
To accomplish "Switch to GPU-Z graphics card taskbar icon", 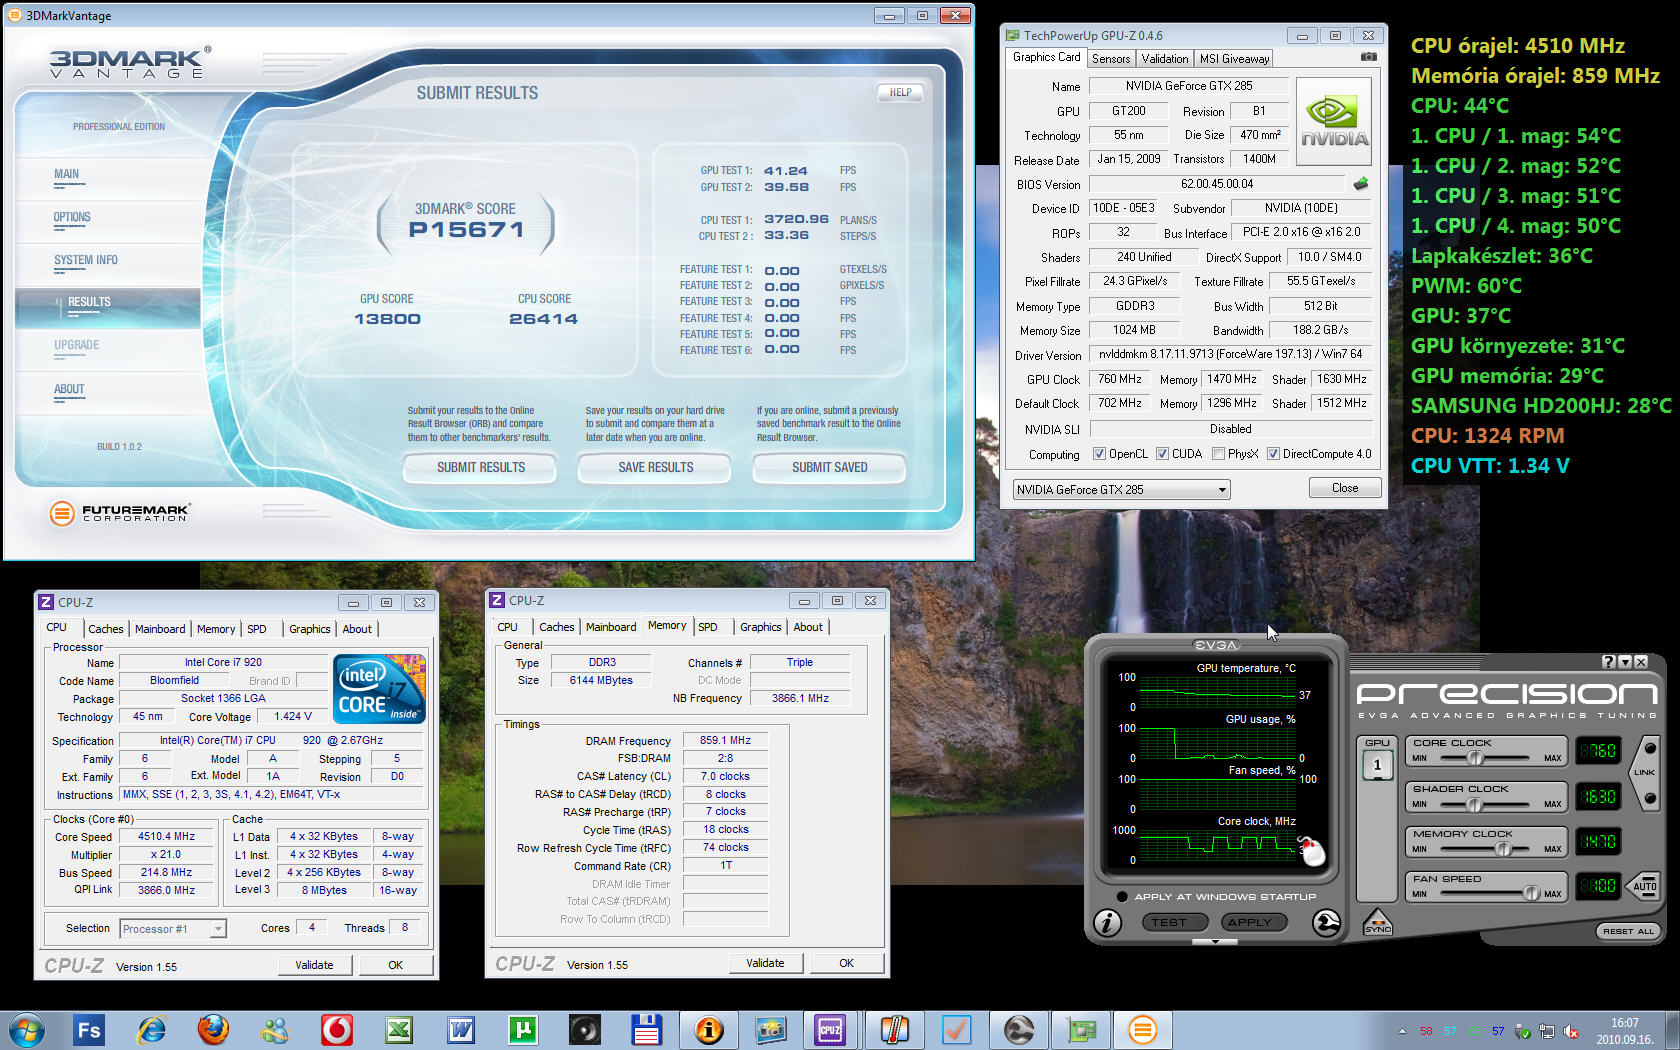I will click(x=1081, y=1030).
